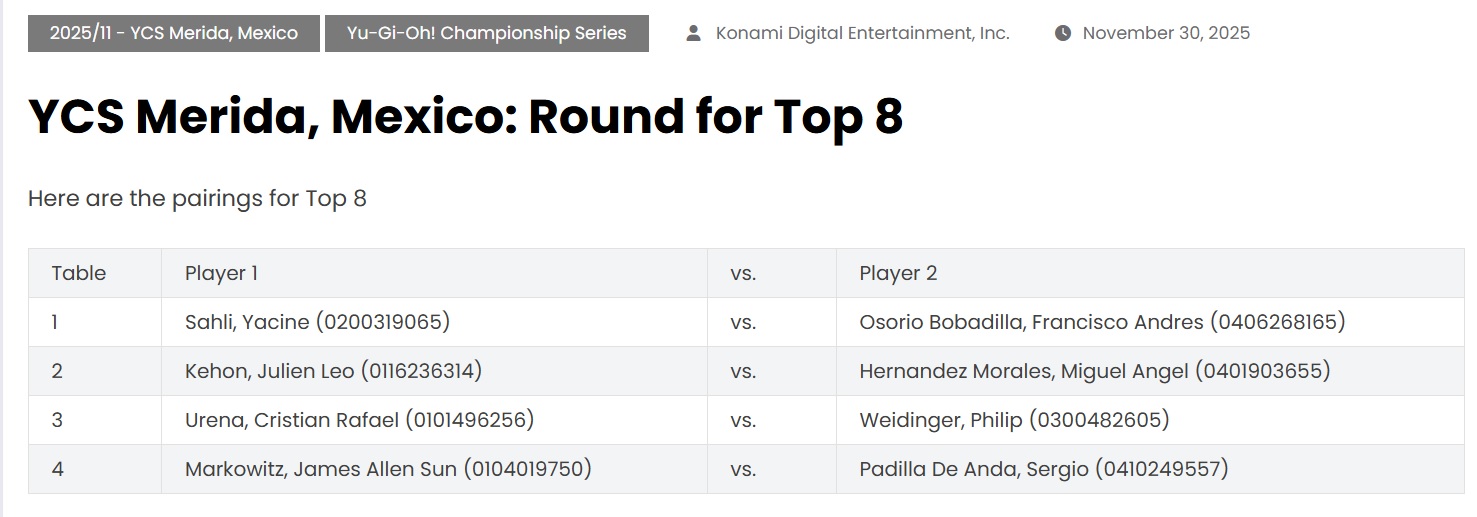Click the Here are the pairings text
Screen dimensions: 1477x517
pos(197,198)
